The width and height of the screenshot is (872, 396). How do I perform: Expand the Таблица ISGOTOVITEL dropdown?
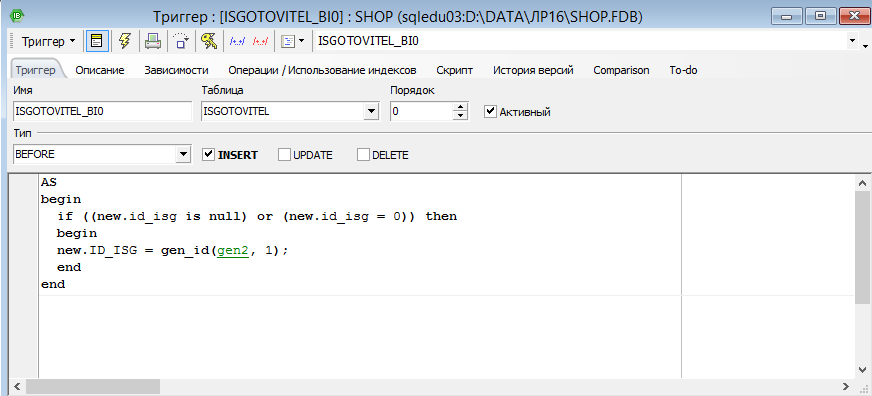click(x=370, y=111)
